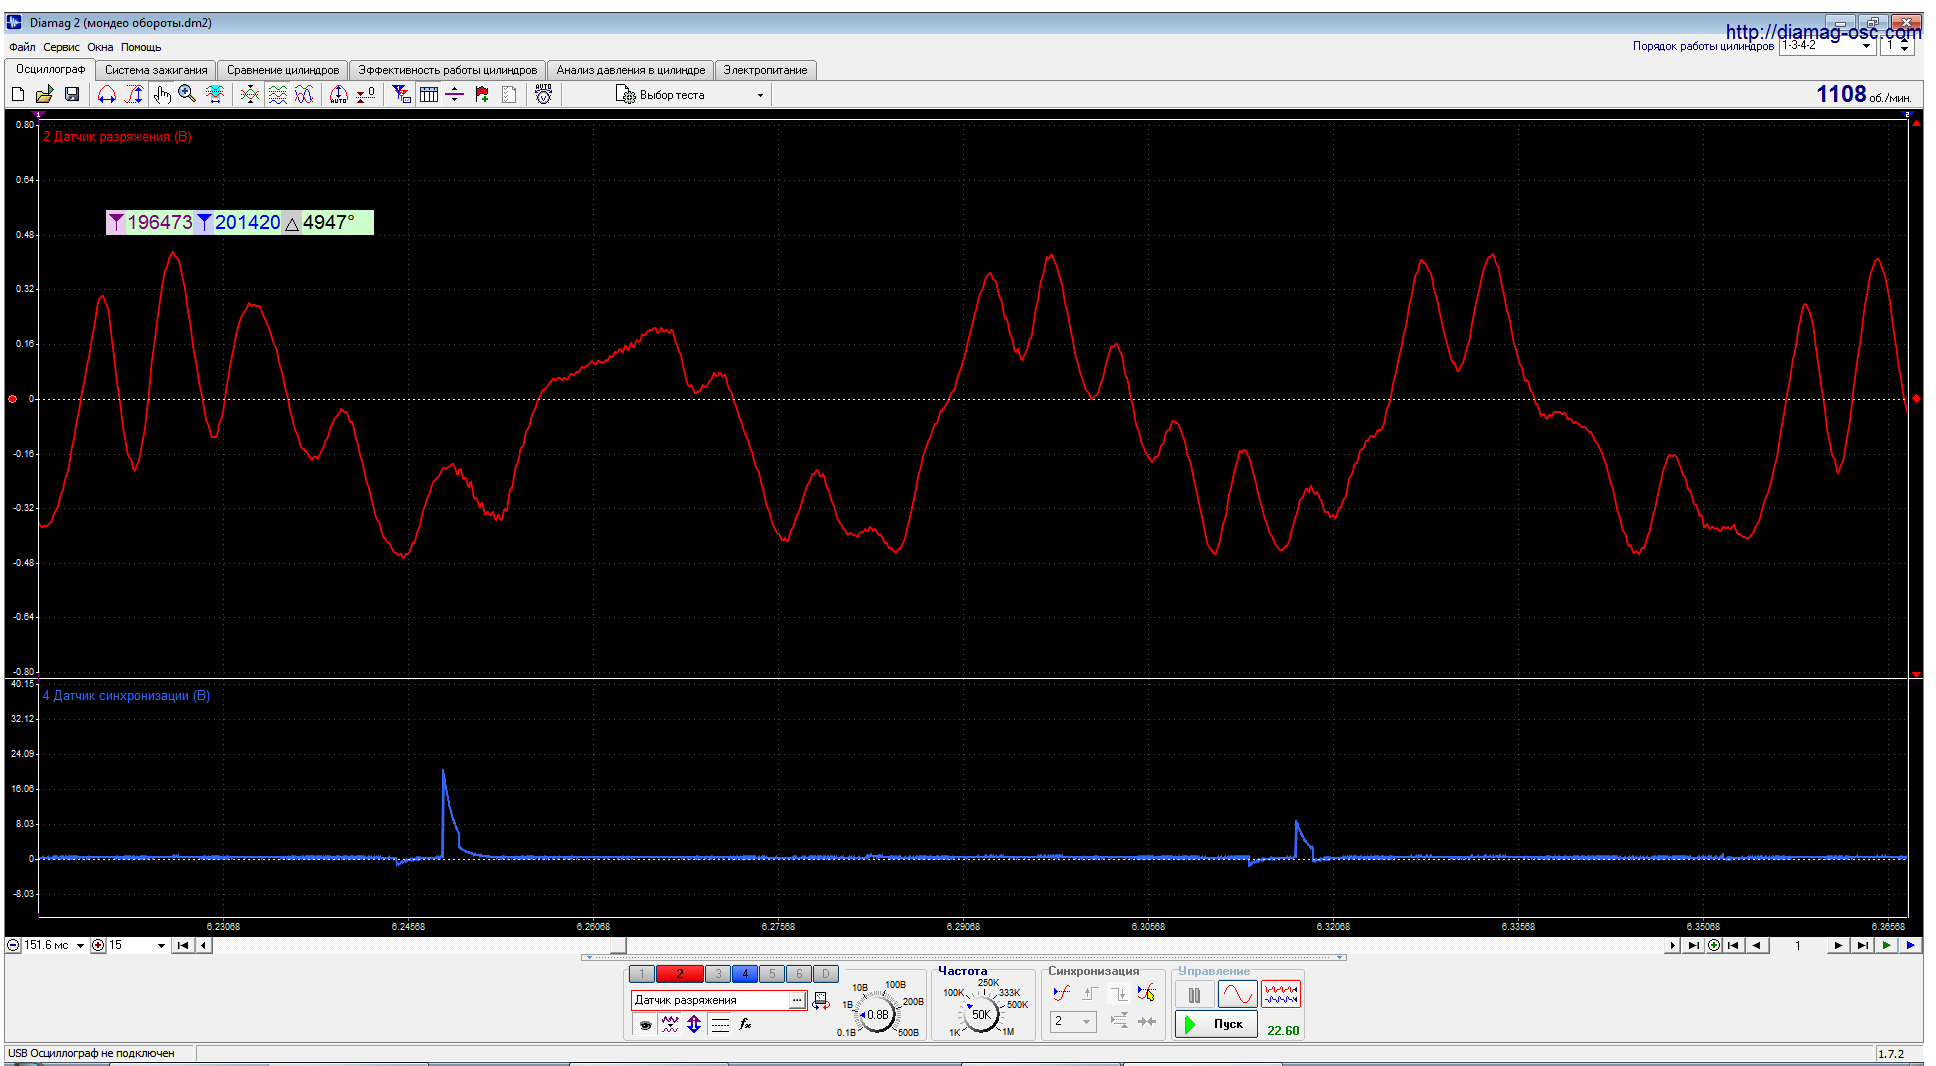Toggle blue channel 4 button
The image size is (1936, 1066).
coord(745,974)
